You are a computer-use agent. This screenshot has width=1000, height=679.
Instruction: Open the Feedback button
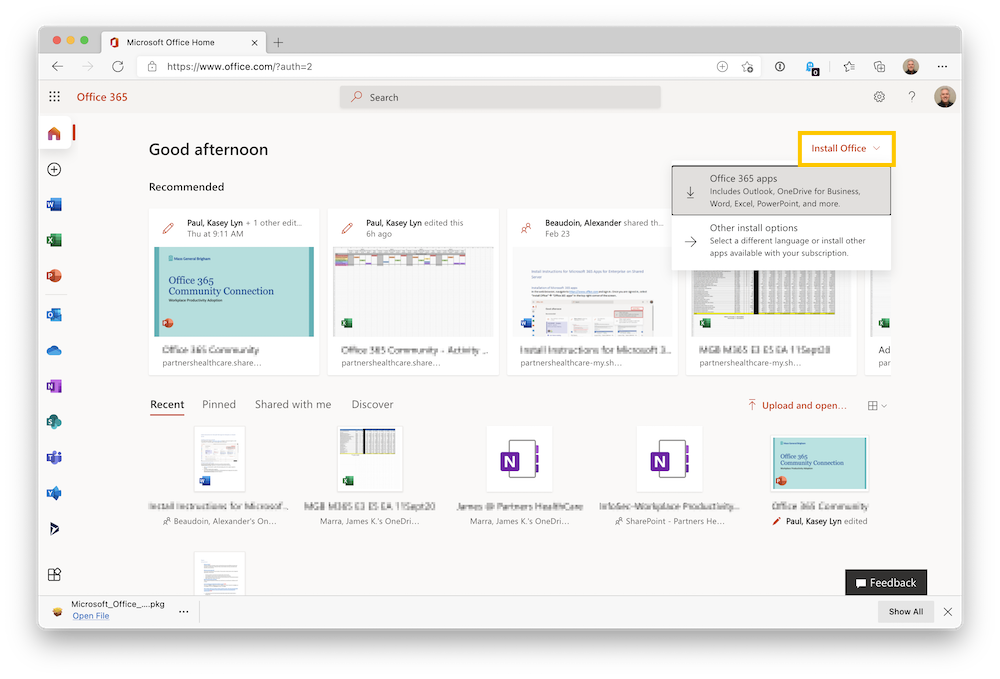(886, 583)
